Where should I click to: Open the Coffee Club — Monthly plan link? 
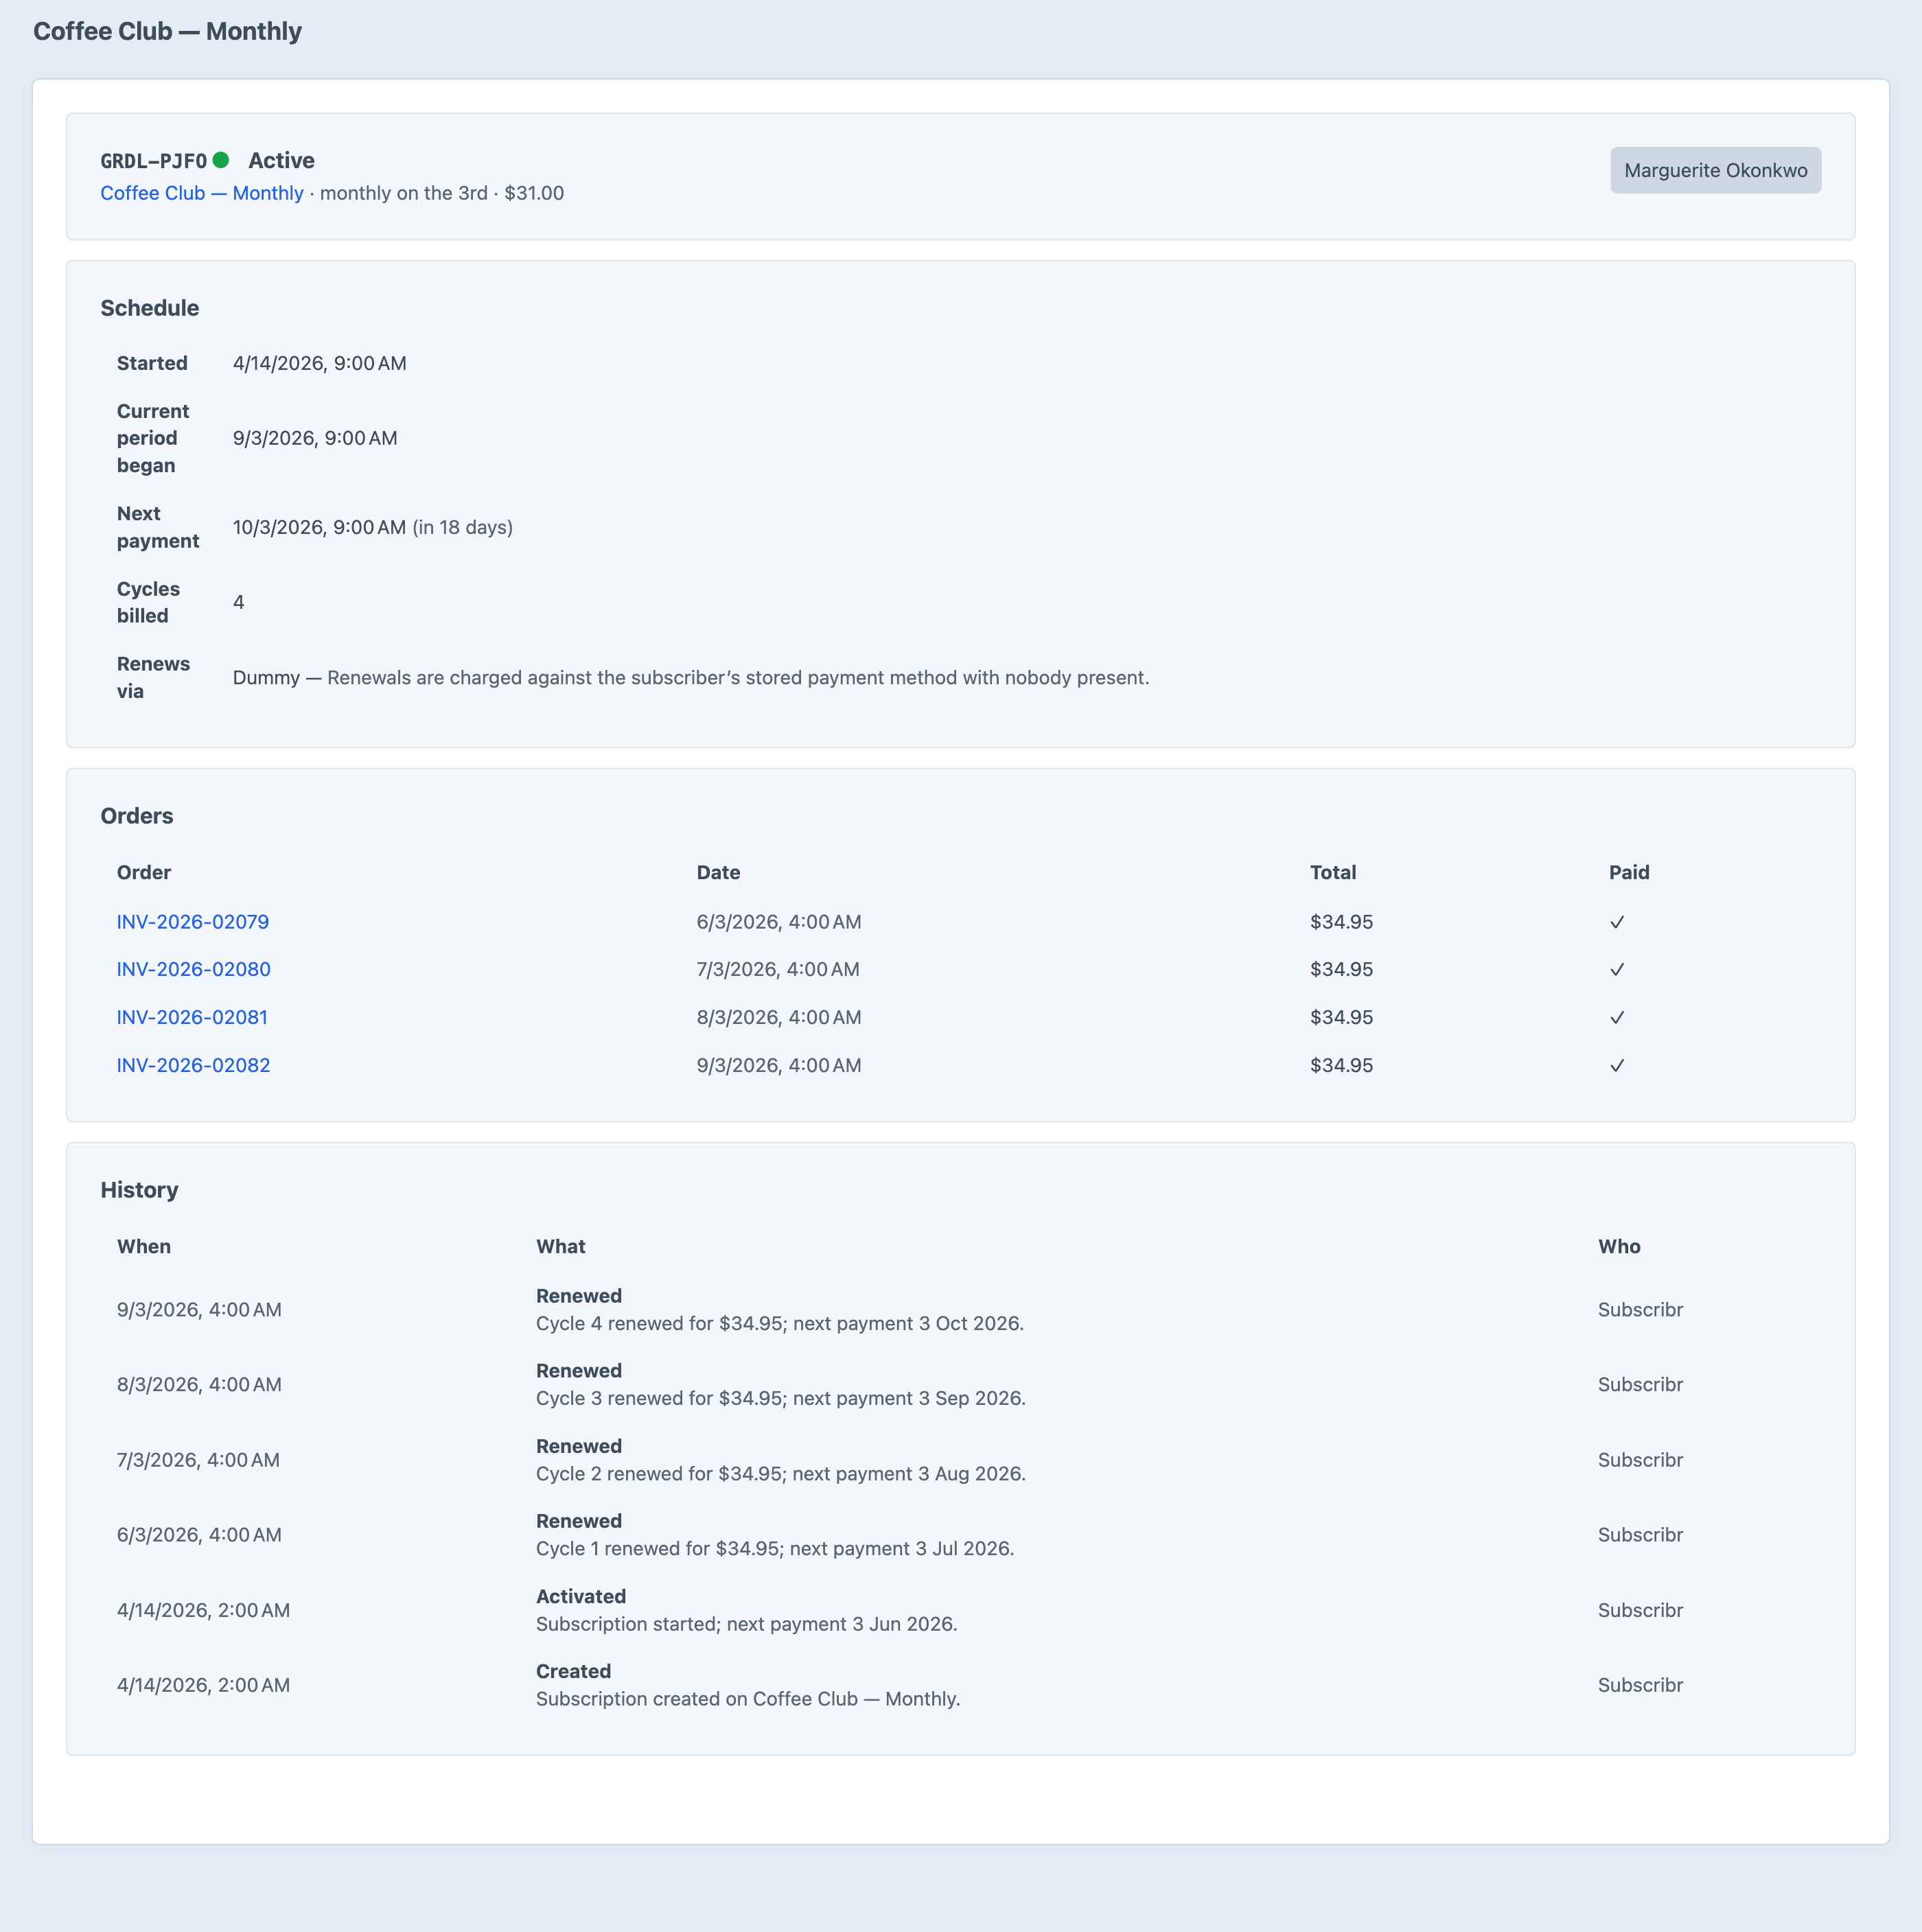pyautogui.click(x=202, y=193)
